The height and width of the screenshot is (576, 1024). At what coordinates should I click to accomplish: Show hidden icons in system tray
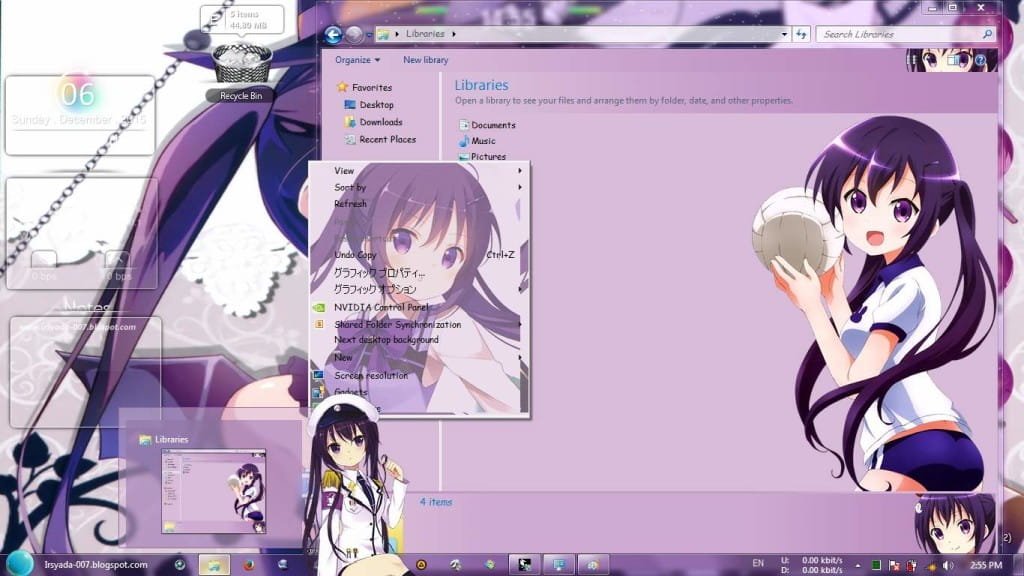coord(858,566)
